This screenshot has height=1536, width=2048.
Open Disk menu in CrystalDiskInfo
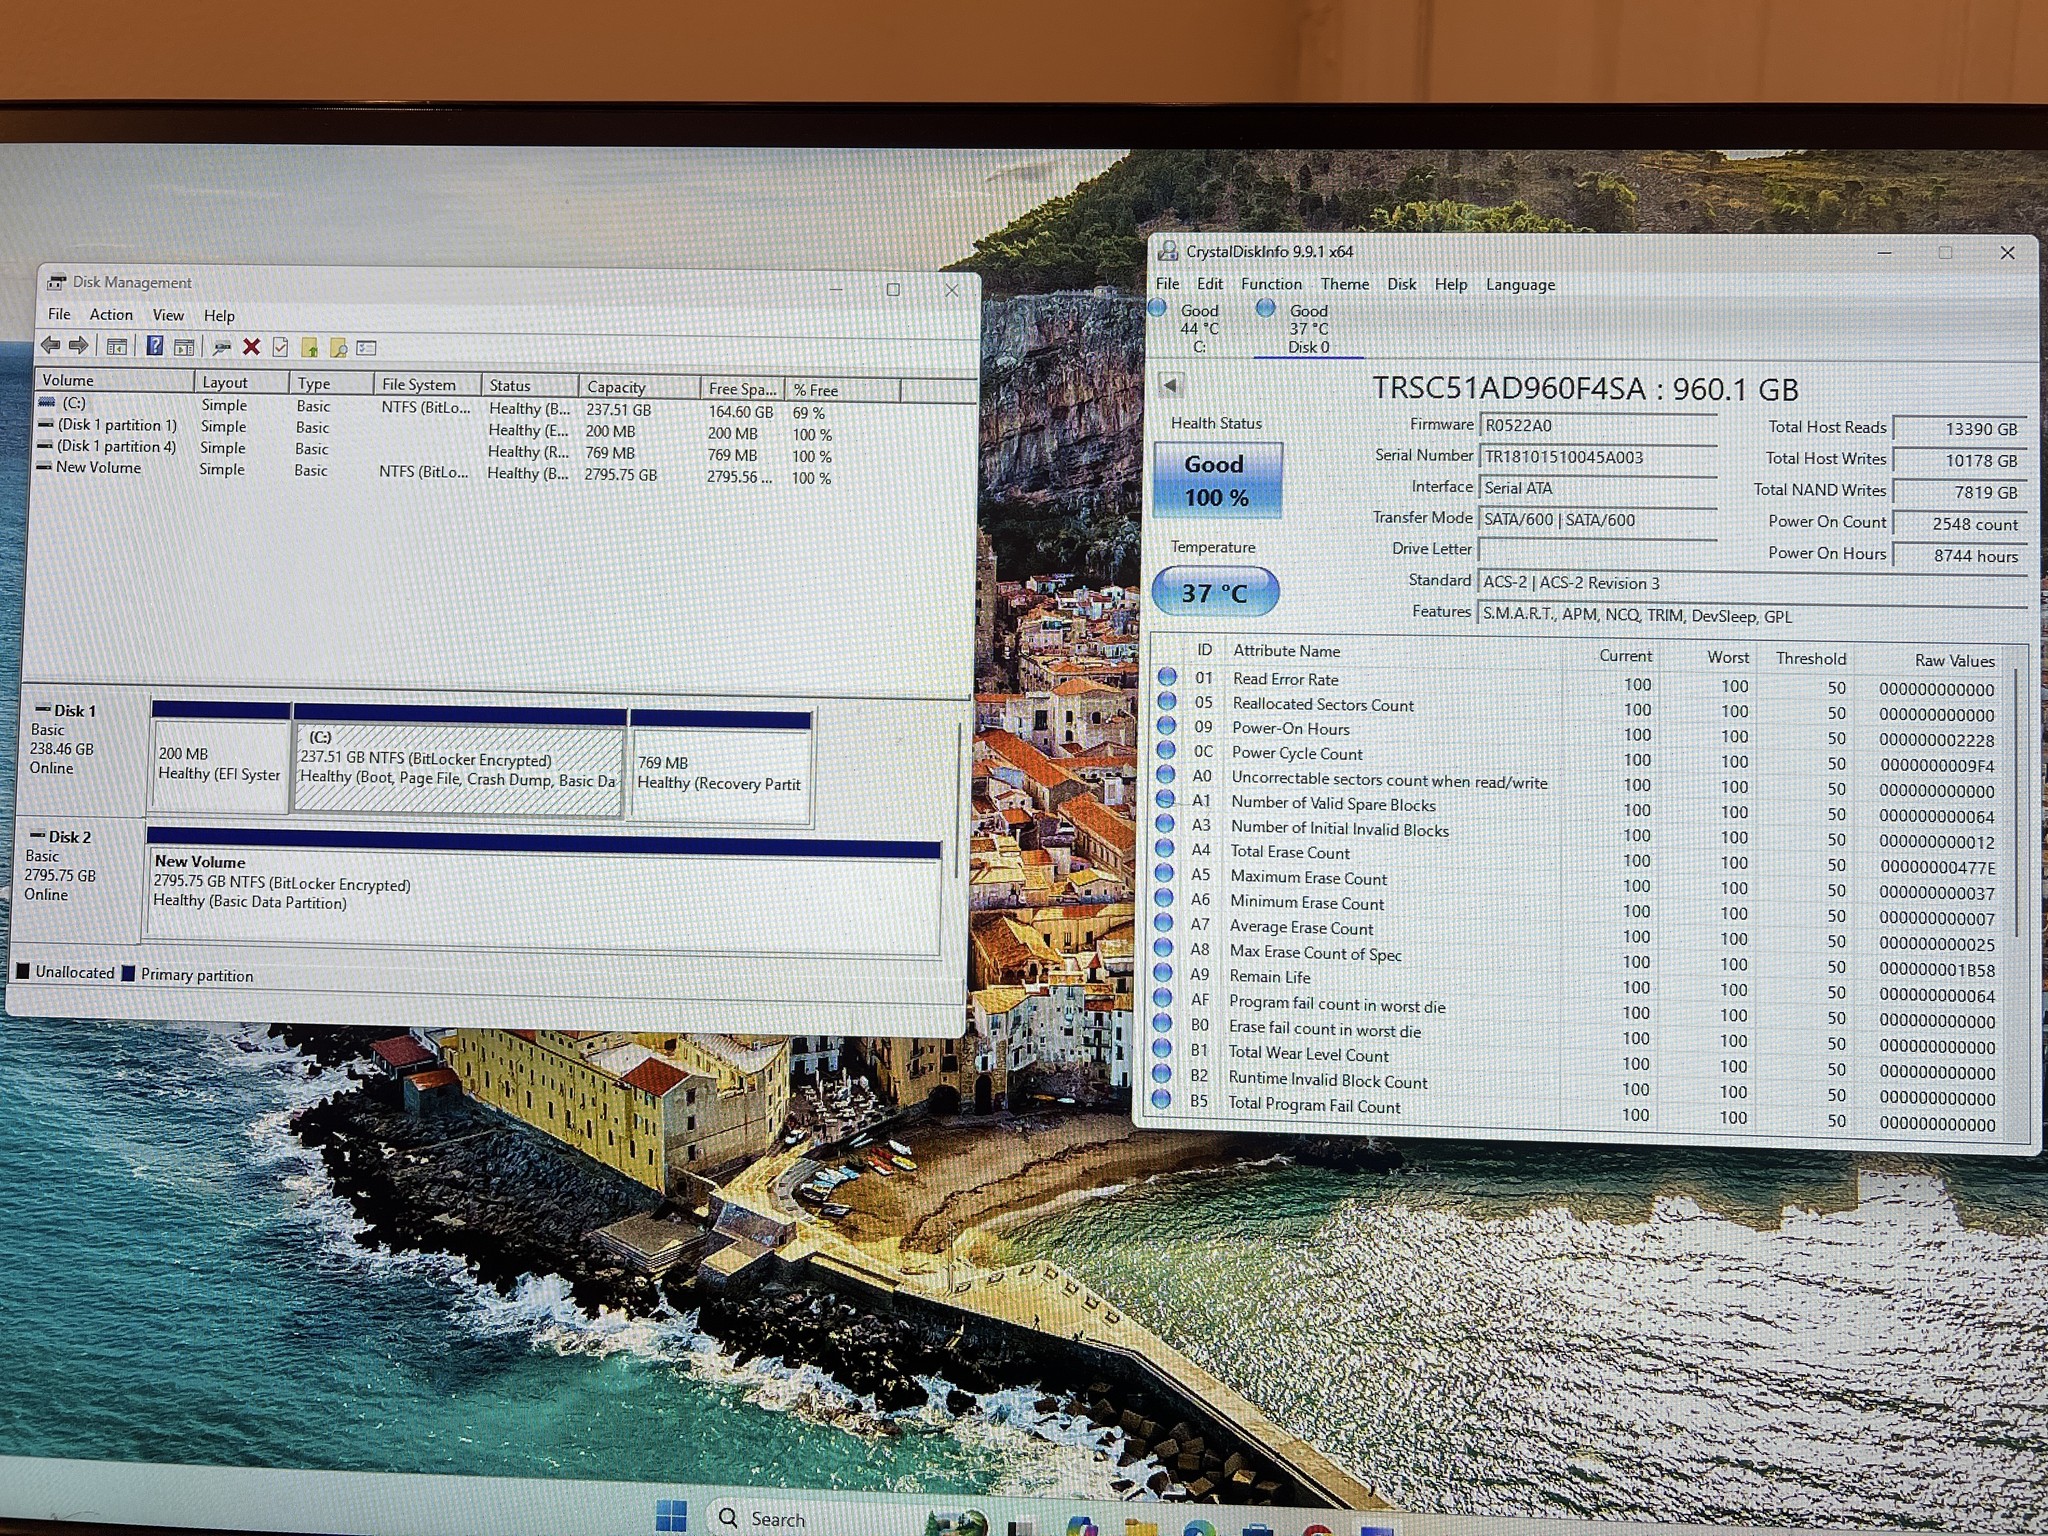(x=1401, y=284)
